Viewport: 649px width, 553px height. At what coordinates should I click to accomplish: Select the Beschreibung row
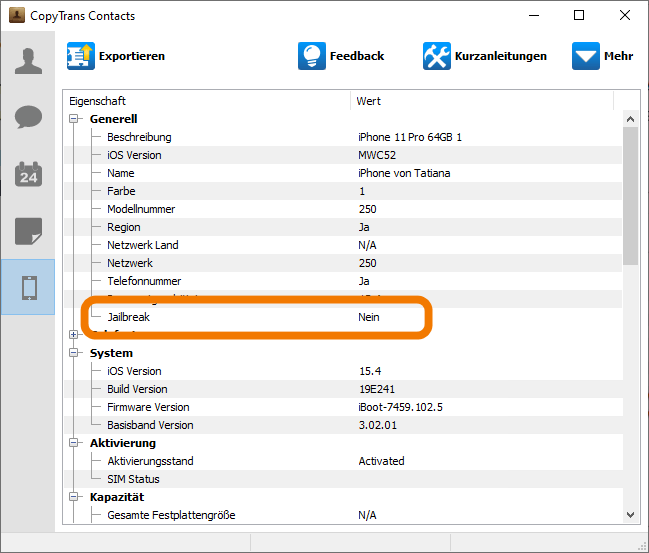[x=343, y=137]
